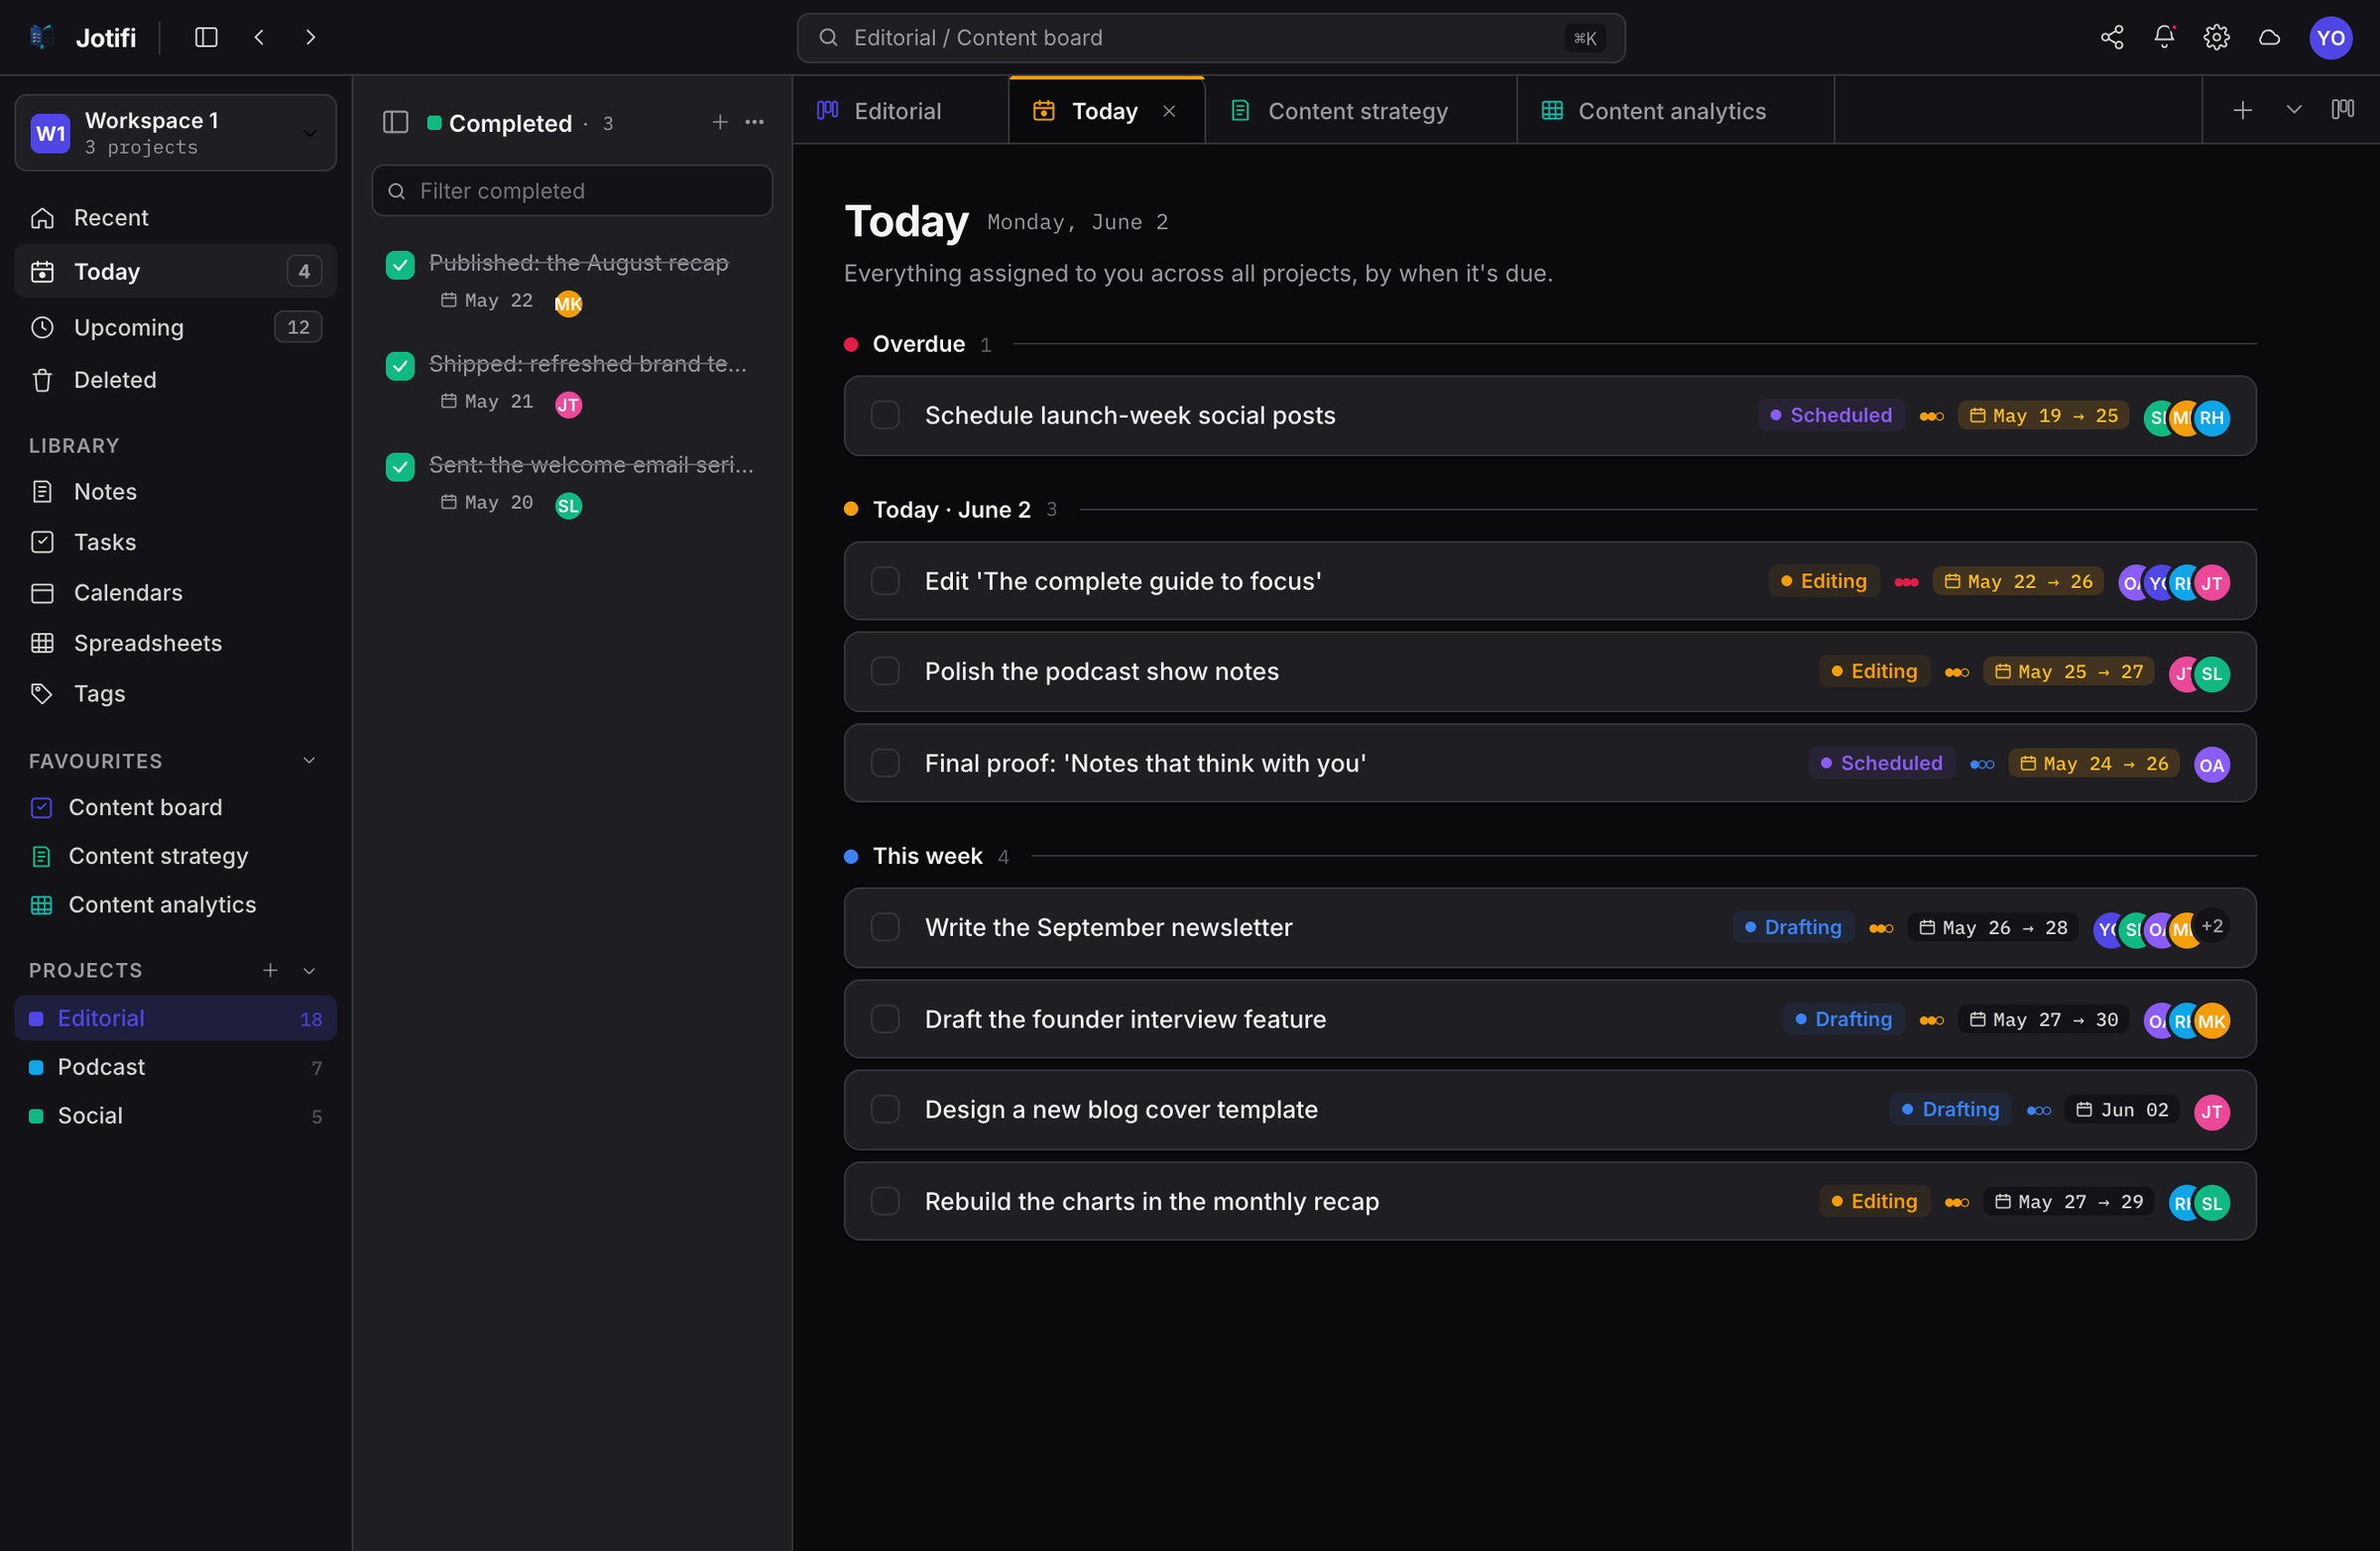
Task: Click +2 assignees on September newsletter
Action: tap(2212, 926)
